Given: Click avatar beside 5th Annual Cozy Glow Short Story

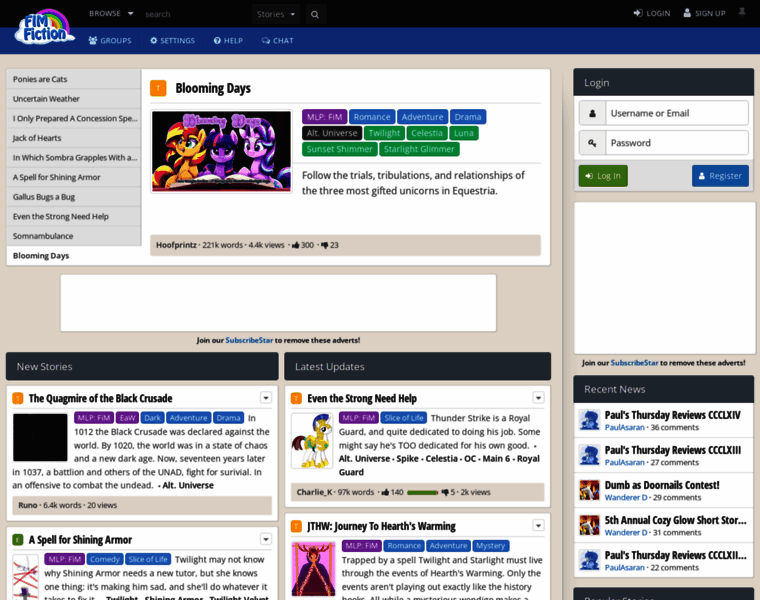Looking at the screenshot, I should click(x=589, y=525).
